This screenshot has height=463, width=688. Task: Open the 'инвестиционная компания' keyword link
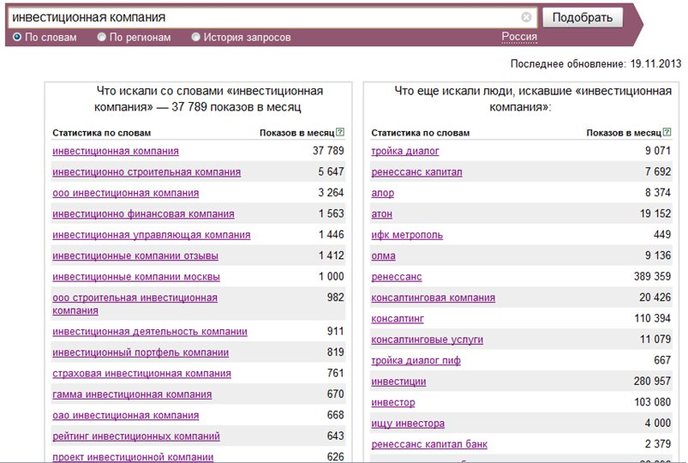tap(115, 151)
